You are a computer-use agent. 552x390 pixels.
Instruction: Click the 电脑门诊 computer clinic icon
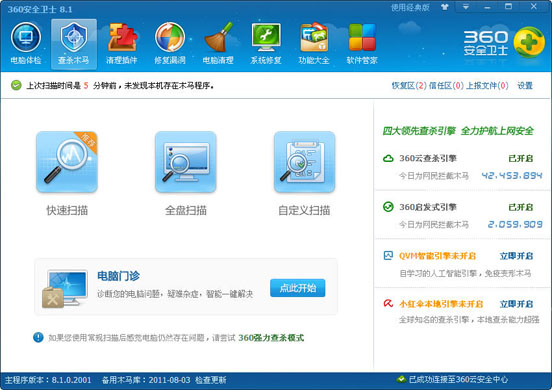65,289
